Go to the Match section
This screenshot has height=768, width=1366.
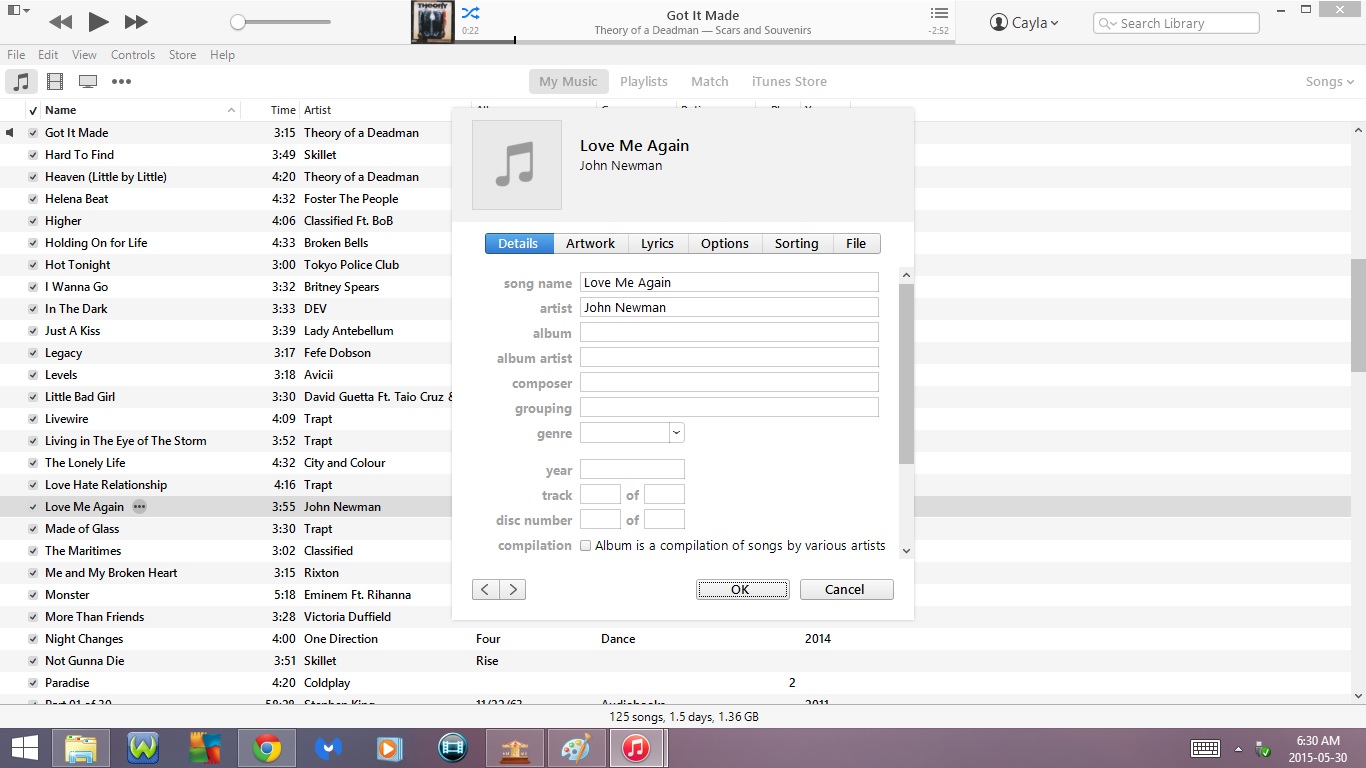tap(710, 82)
